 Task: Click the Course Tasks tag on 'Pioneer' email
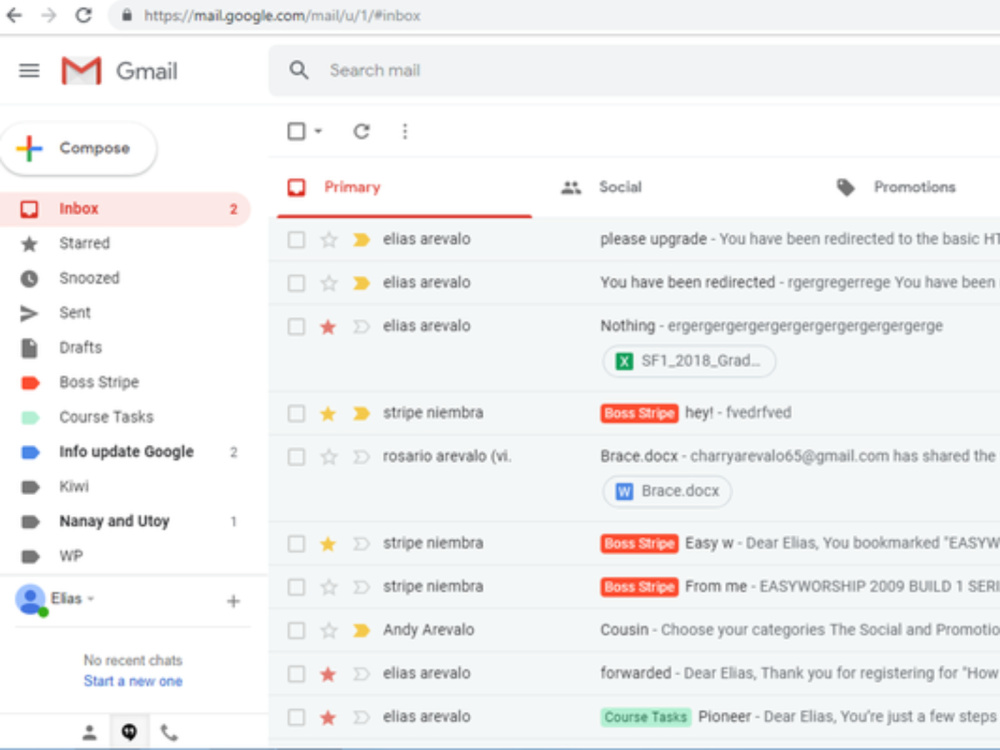pos(645,717)
